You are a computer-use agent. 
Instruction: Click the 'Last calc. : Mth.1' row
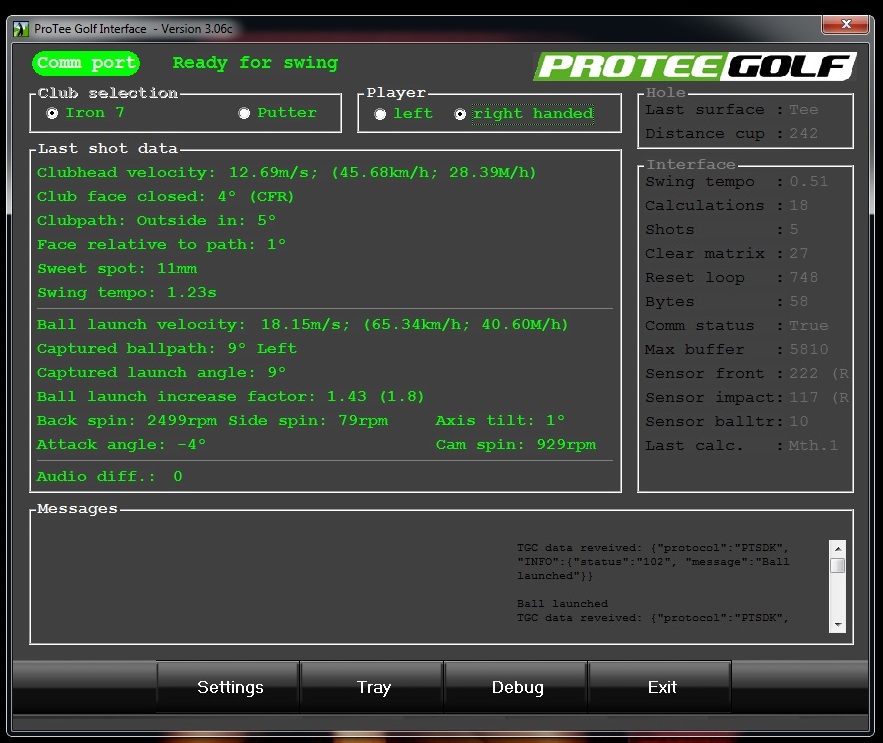(x=742, y=446)
